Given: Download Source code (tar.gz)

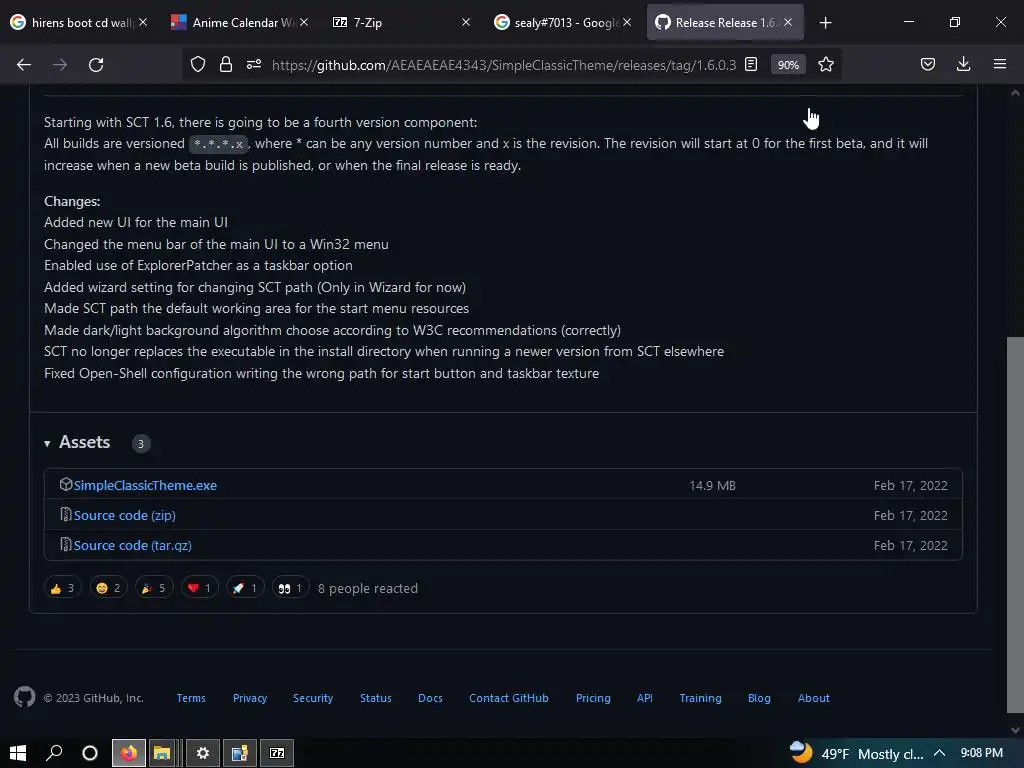Looking at the screenshot, I should [x=133, y=545].
